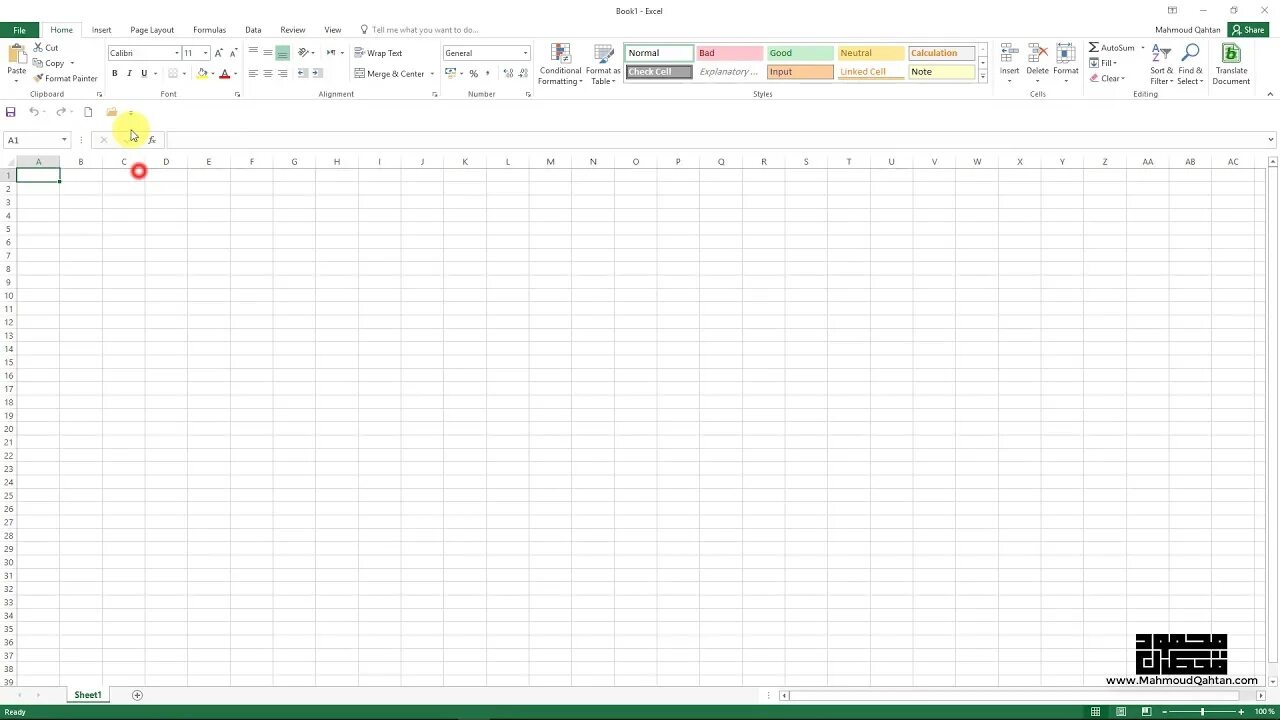Open the File tab

pyautogui.click(x=19, y=30)
